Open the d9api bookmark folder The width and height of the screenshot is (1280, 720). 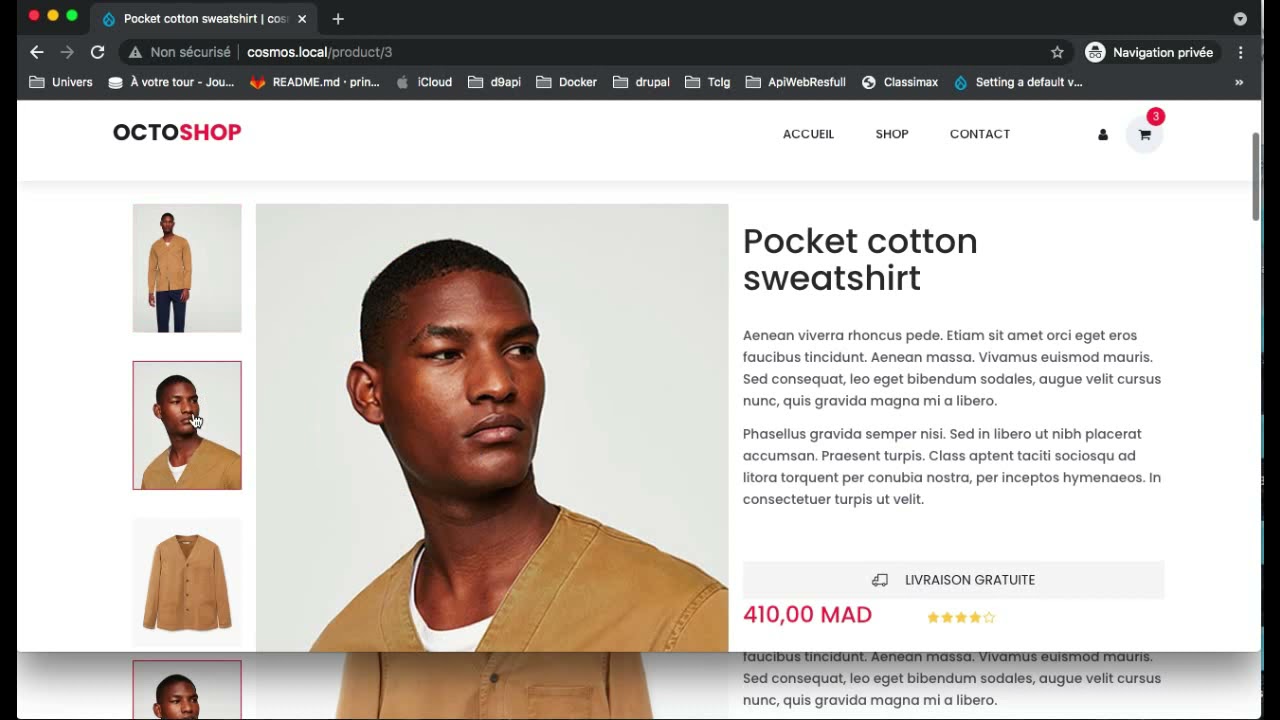coord(495,82)
